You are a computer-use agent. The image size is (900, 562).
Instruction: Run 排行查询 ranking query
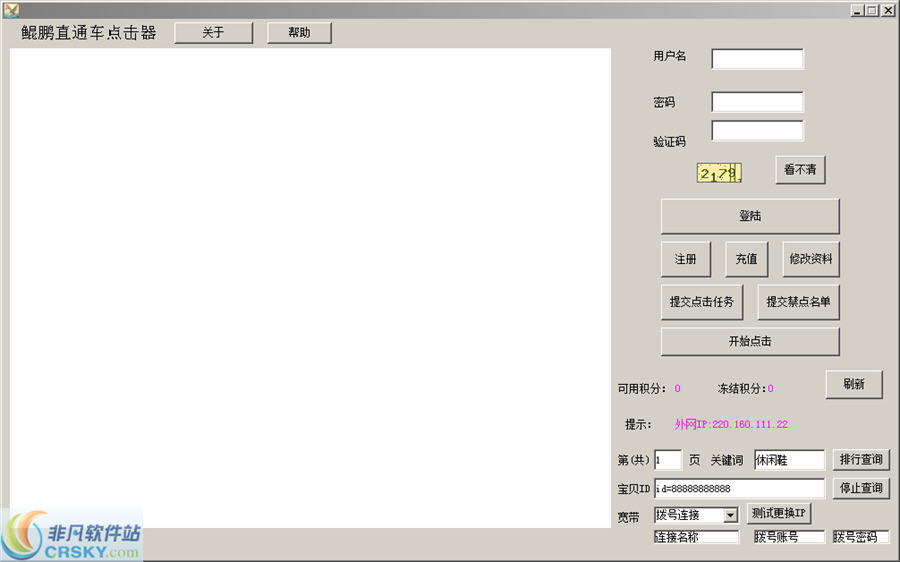point(861,460)
